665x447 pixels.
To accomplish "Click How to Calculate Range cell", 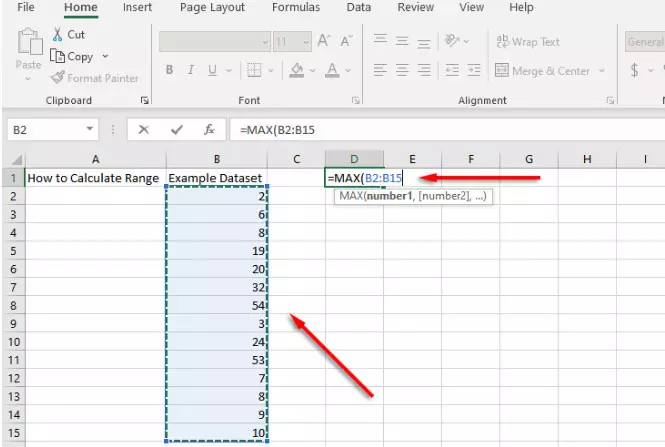I will pyautogui.click(x=95, y=178).
